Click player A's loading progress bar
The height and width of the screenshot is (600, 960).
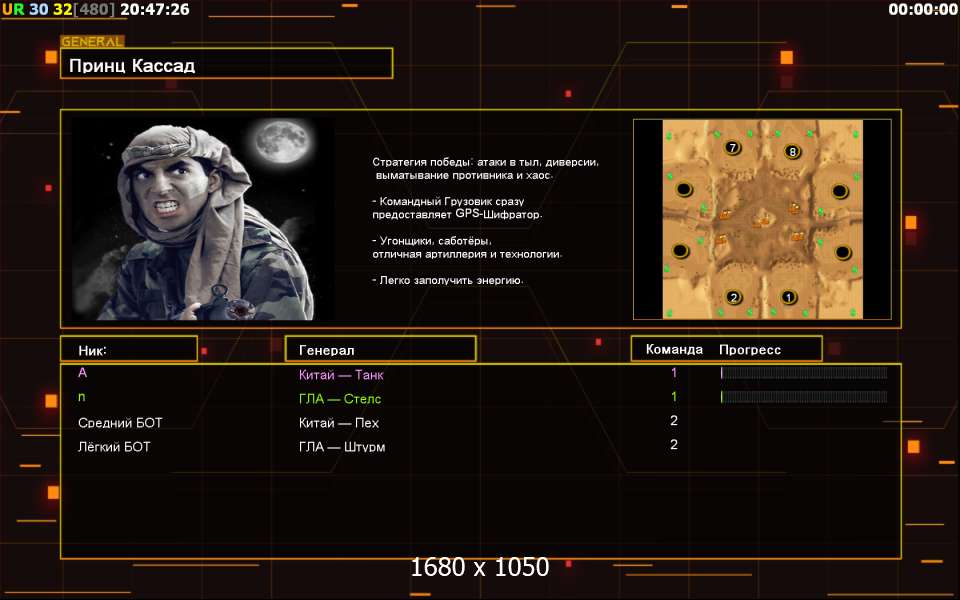[803, 373]
